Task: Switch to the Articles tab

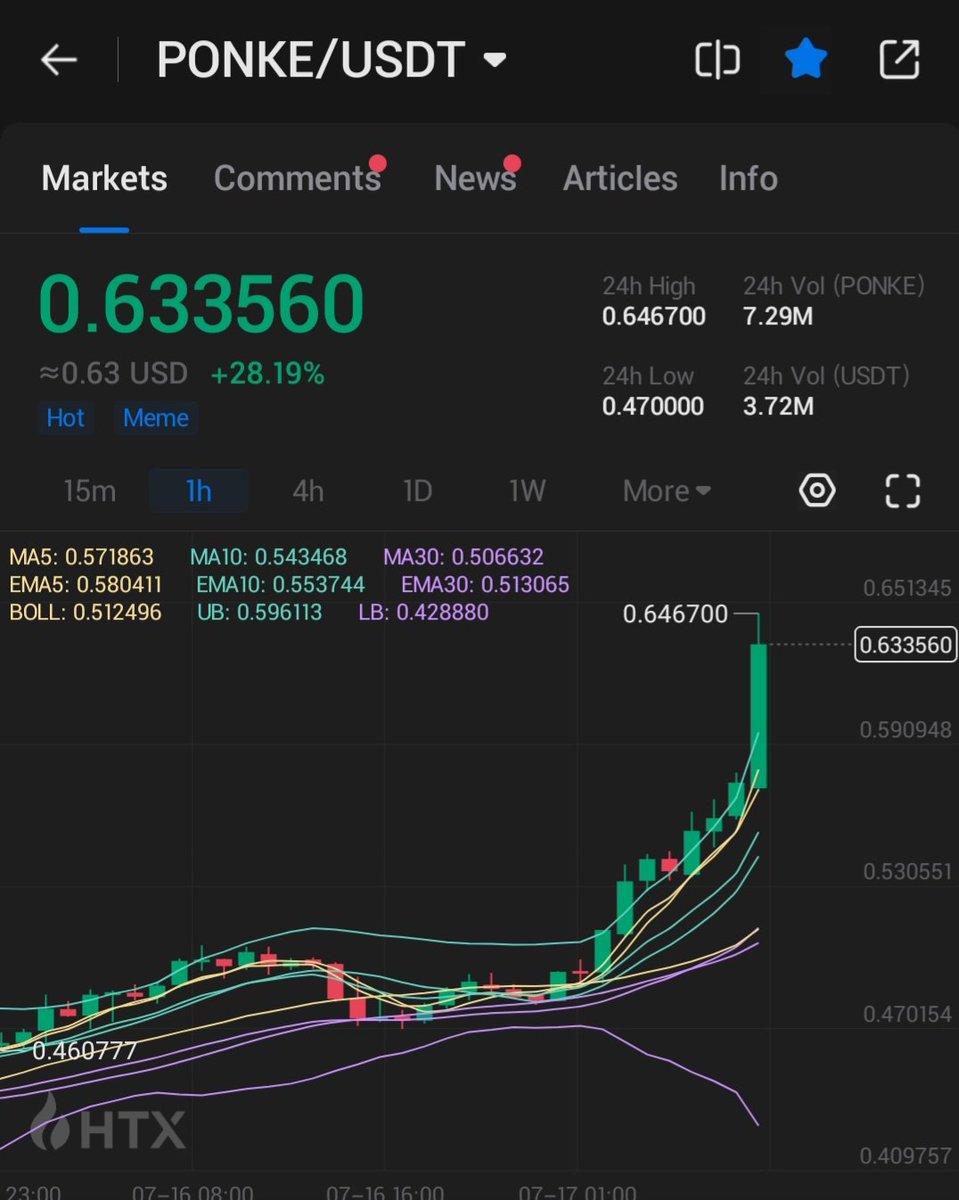Action: (x=620, y=179)
